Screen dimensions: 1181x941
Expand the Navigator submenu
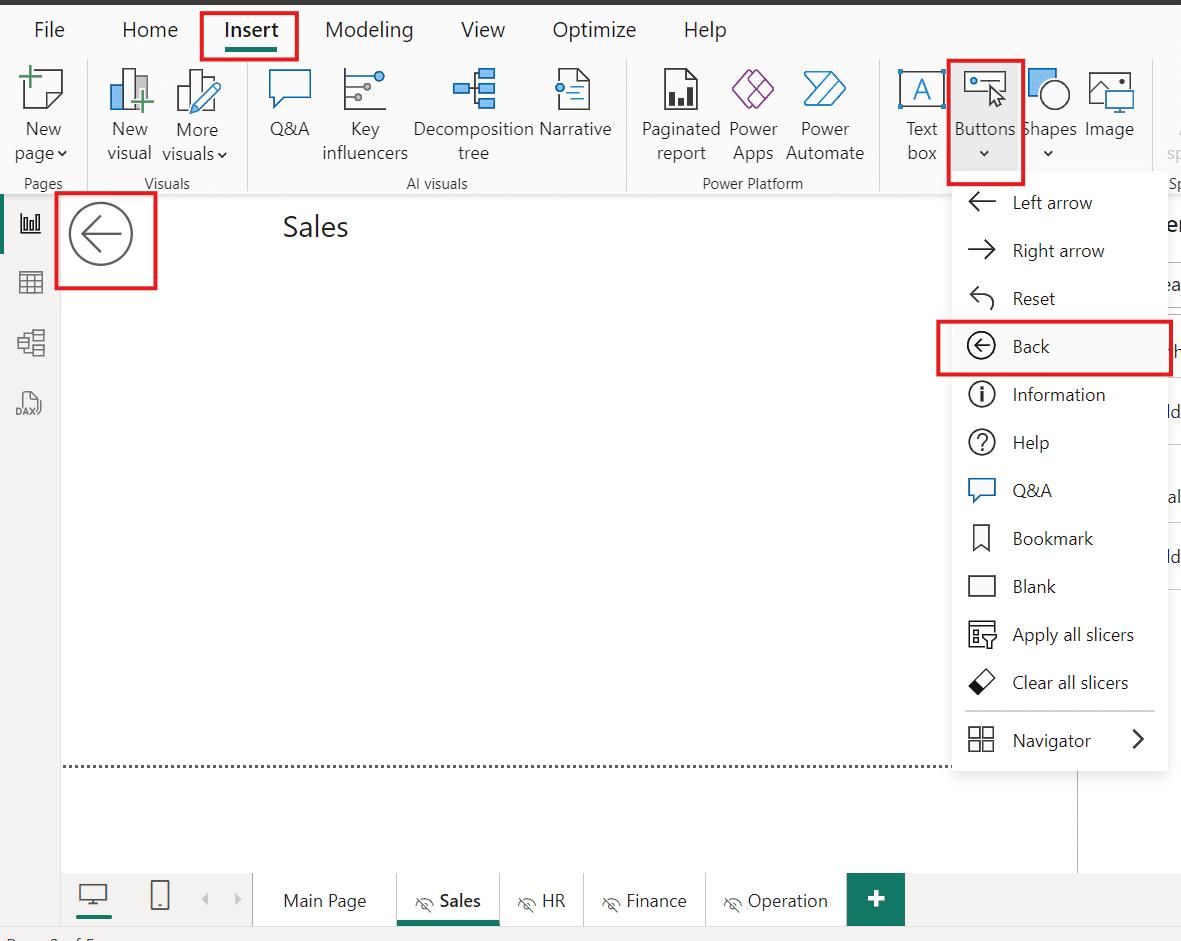pos(1137,740)
